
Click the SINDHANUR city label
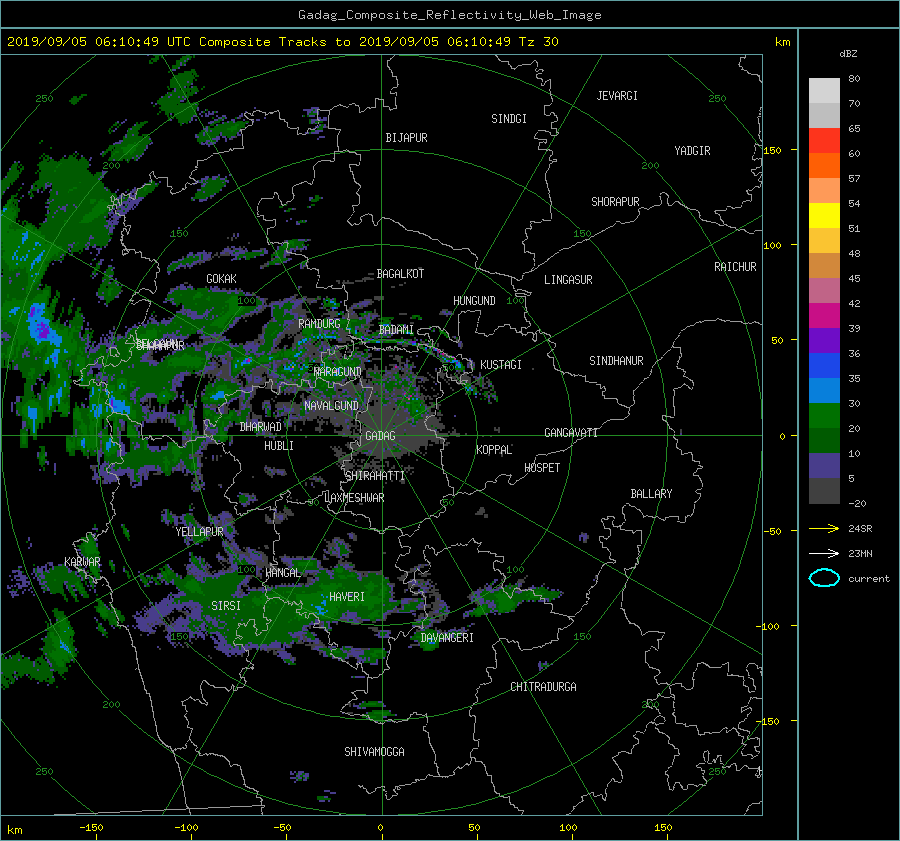[x=616, y=361]
